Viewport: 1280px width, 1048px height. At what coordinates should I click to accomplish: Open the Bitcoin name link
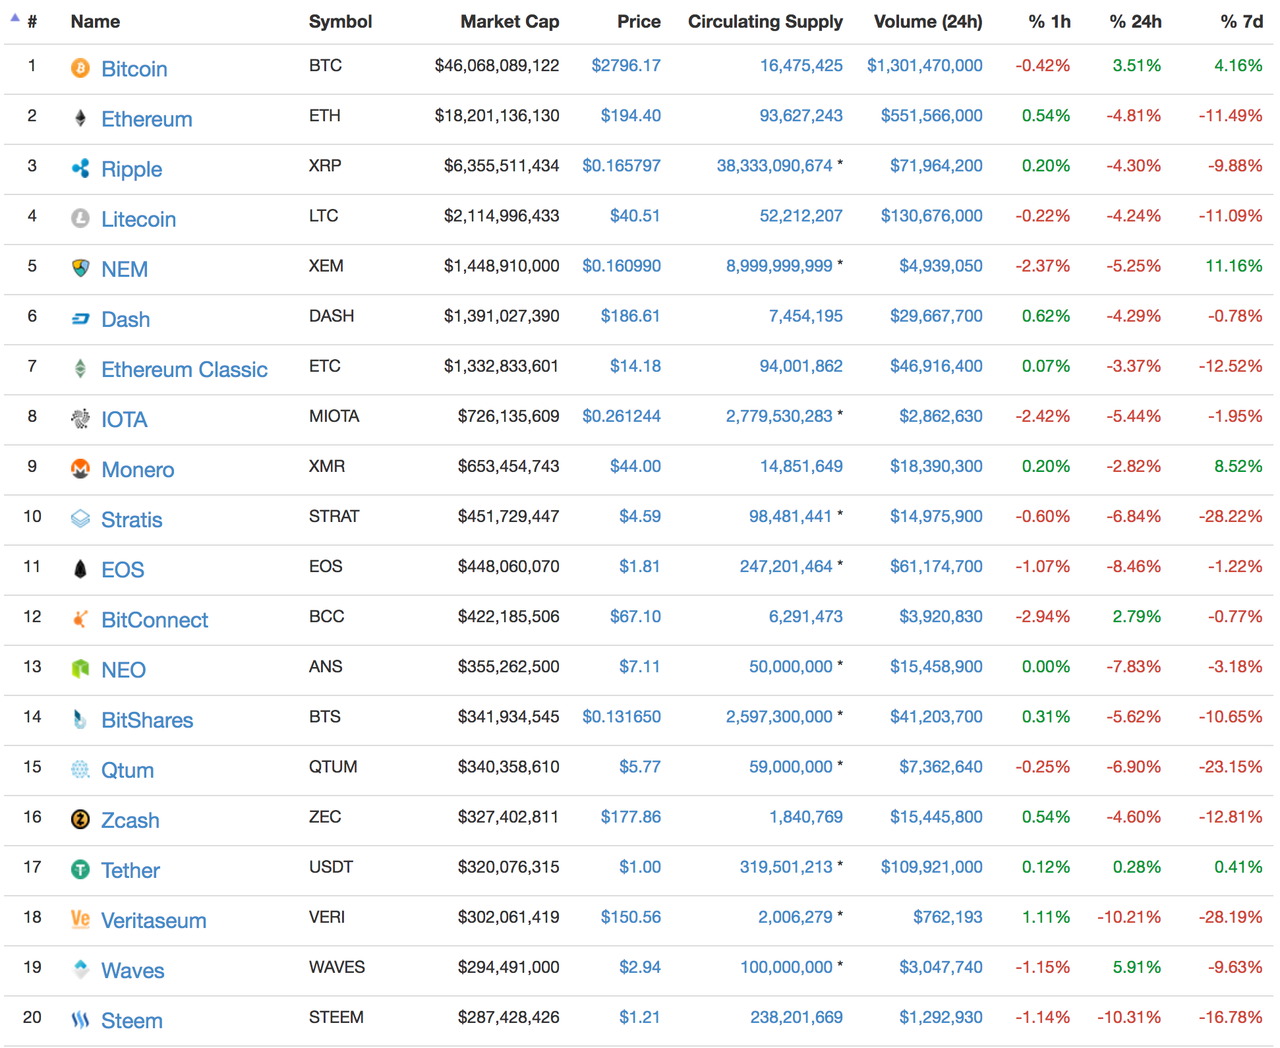[134, 69]
